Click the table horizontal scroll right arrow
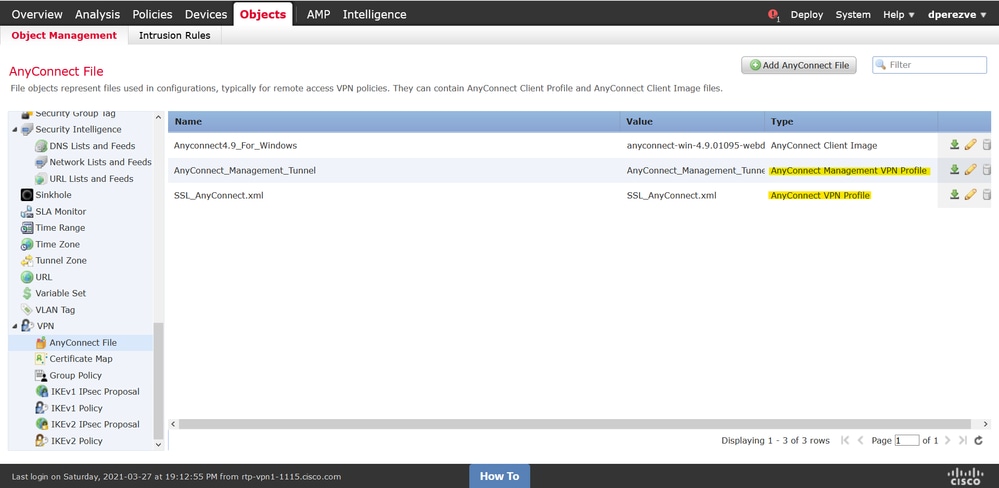 986,424
